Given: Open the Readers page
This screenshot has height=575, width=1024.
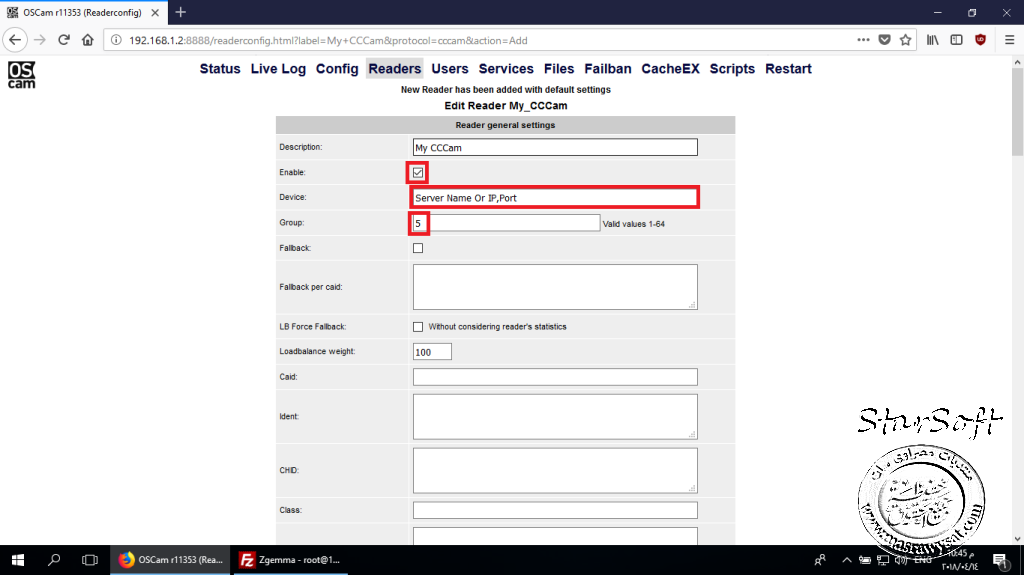Looking at the screenshot, I should coord(394,69).
